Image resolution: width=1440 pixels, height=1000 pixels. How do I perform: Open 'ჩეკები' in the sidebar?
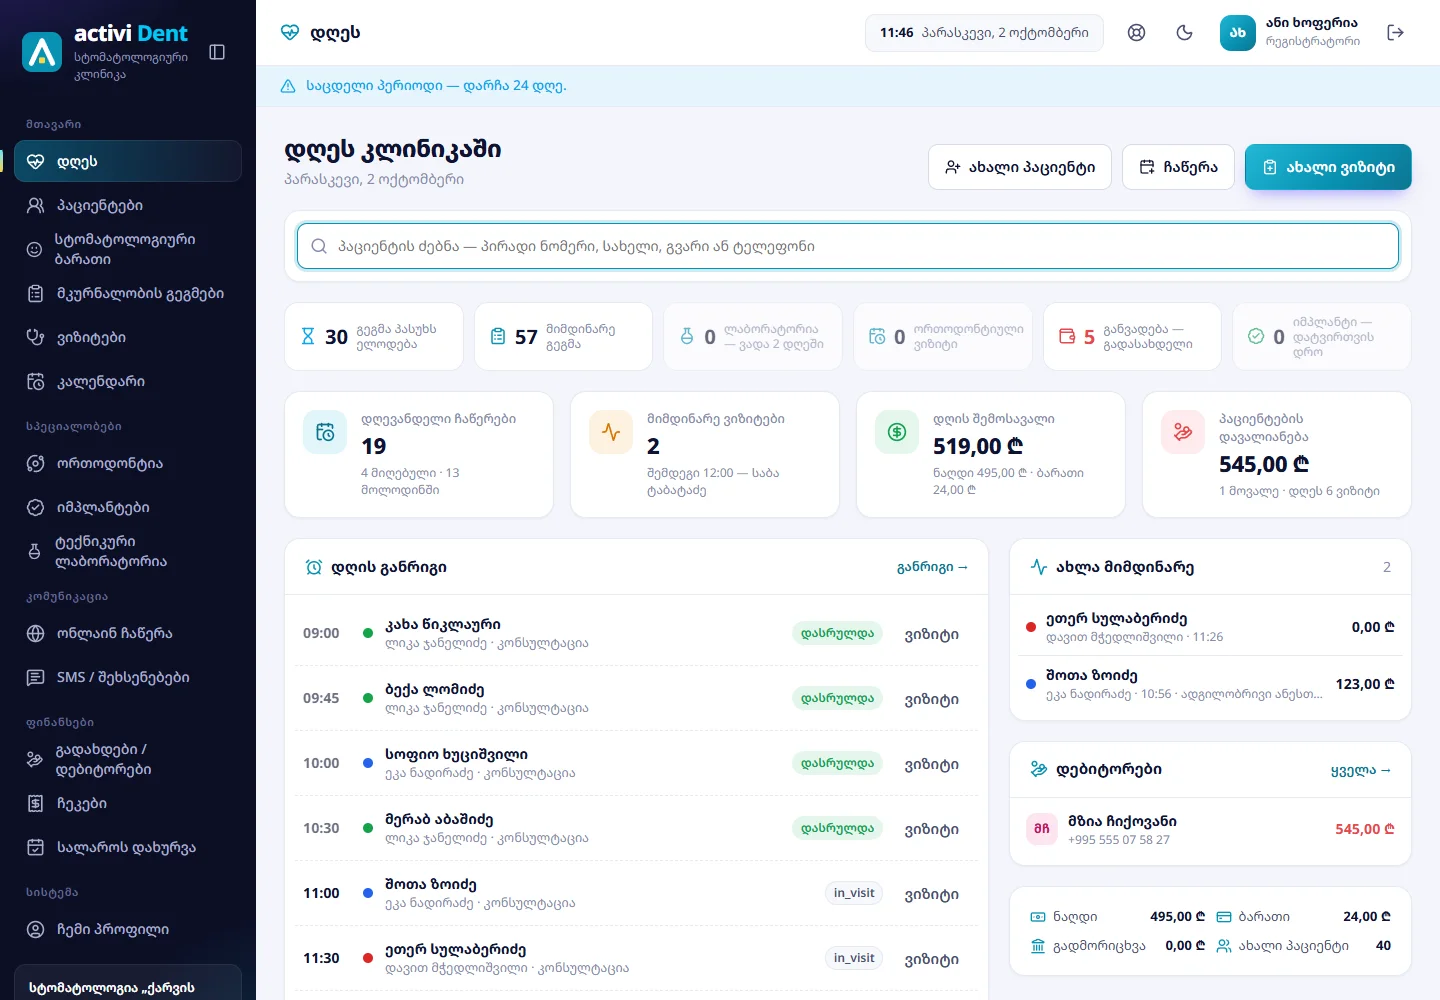coord(128,803)
